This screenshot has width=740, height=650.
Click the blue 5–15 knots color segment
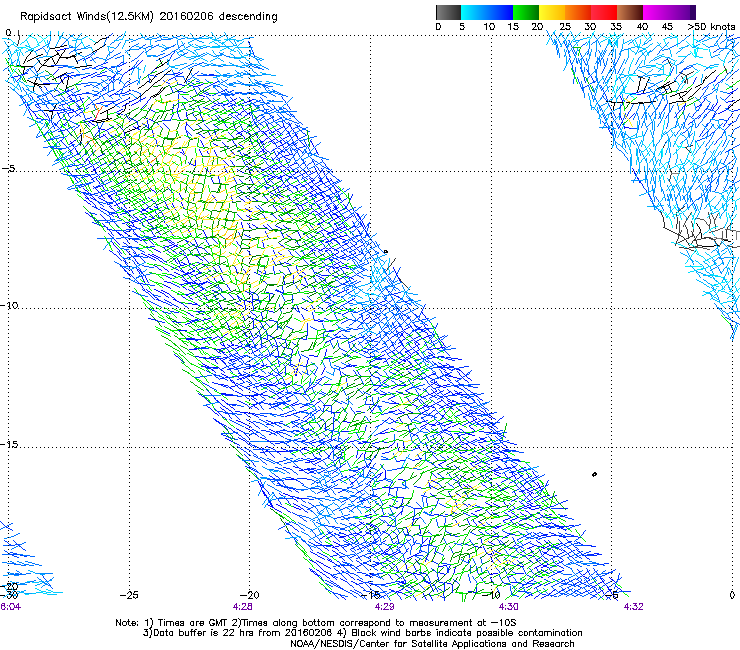click(487, 12)
